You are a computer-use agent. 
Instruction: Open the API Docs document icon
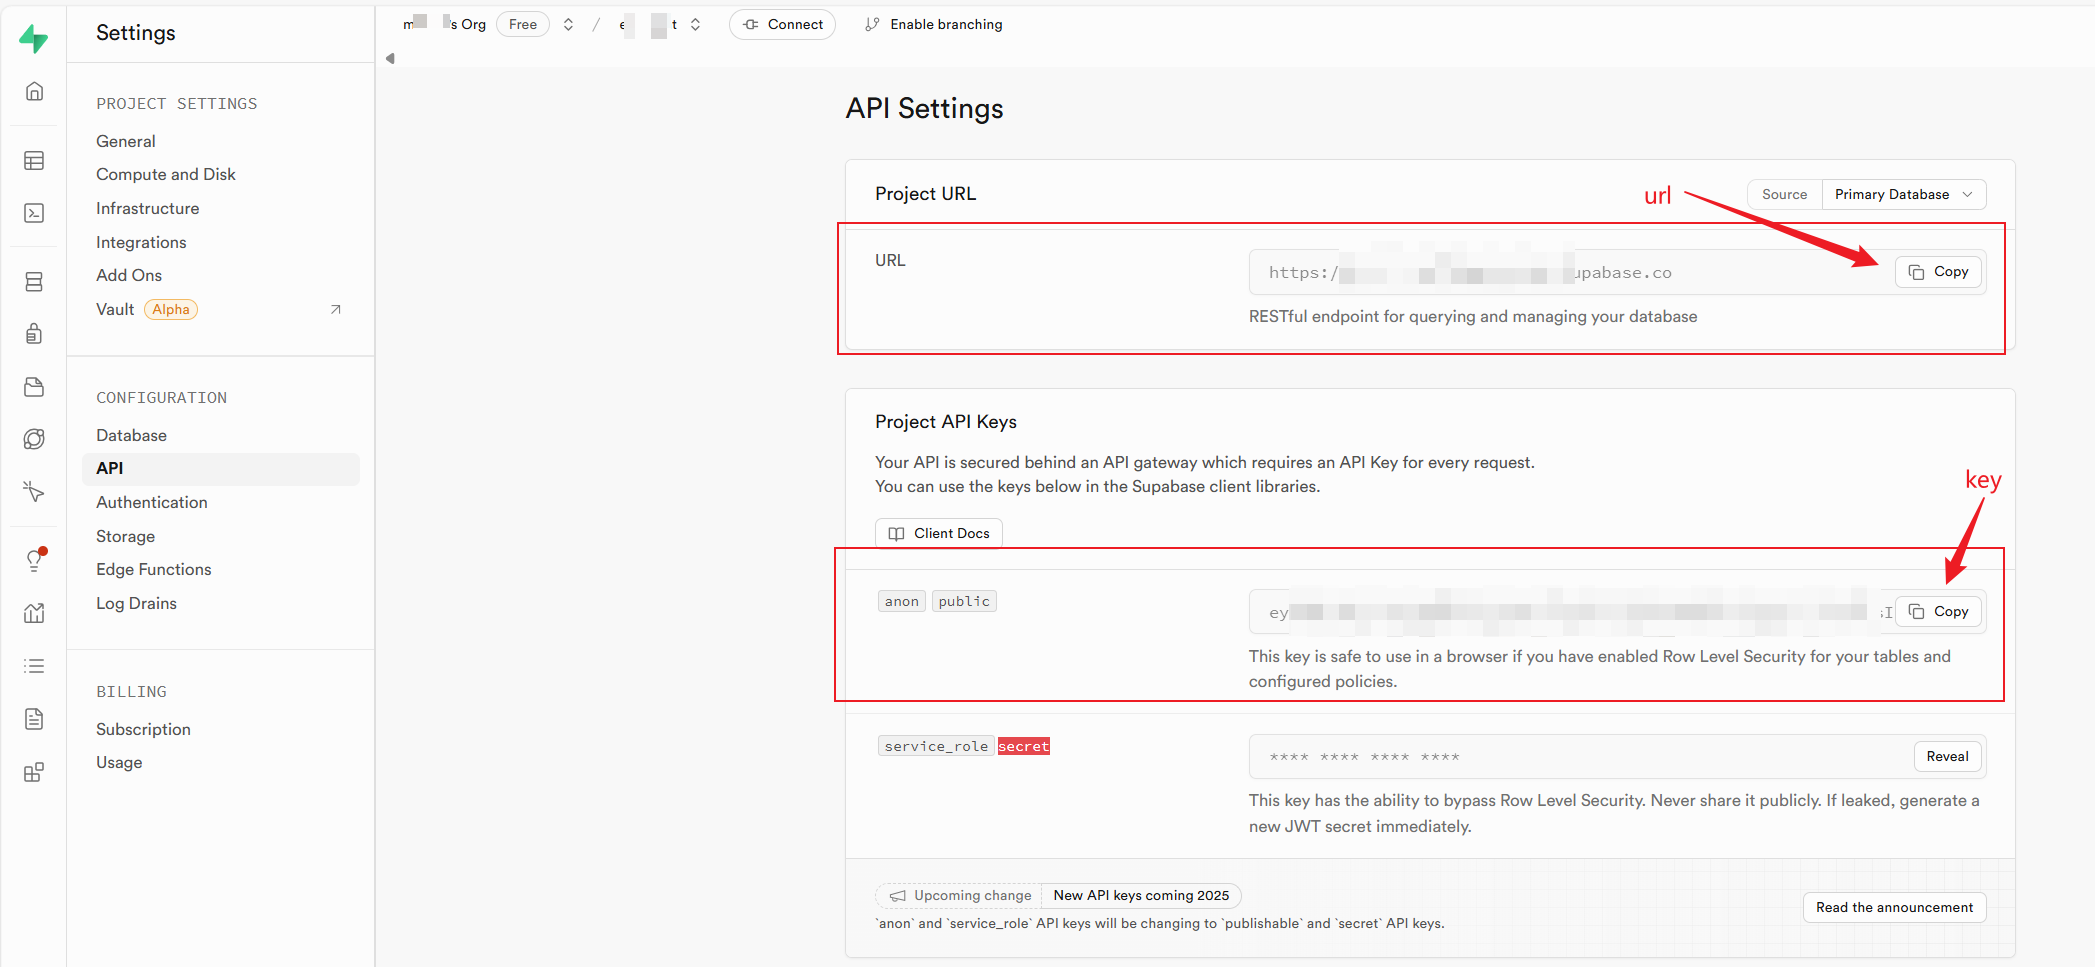point(34,719)
